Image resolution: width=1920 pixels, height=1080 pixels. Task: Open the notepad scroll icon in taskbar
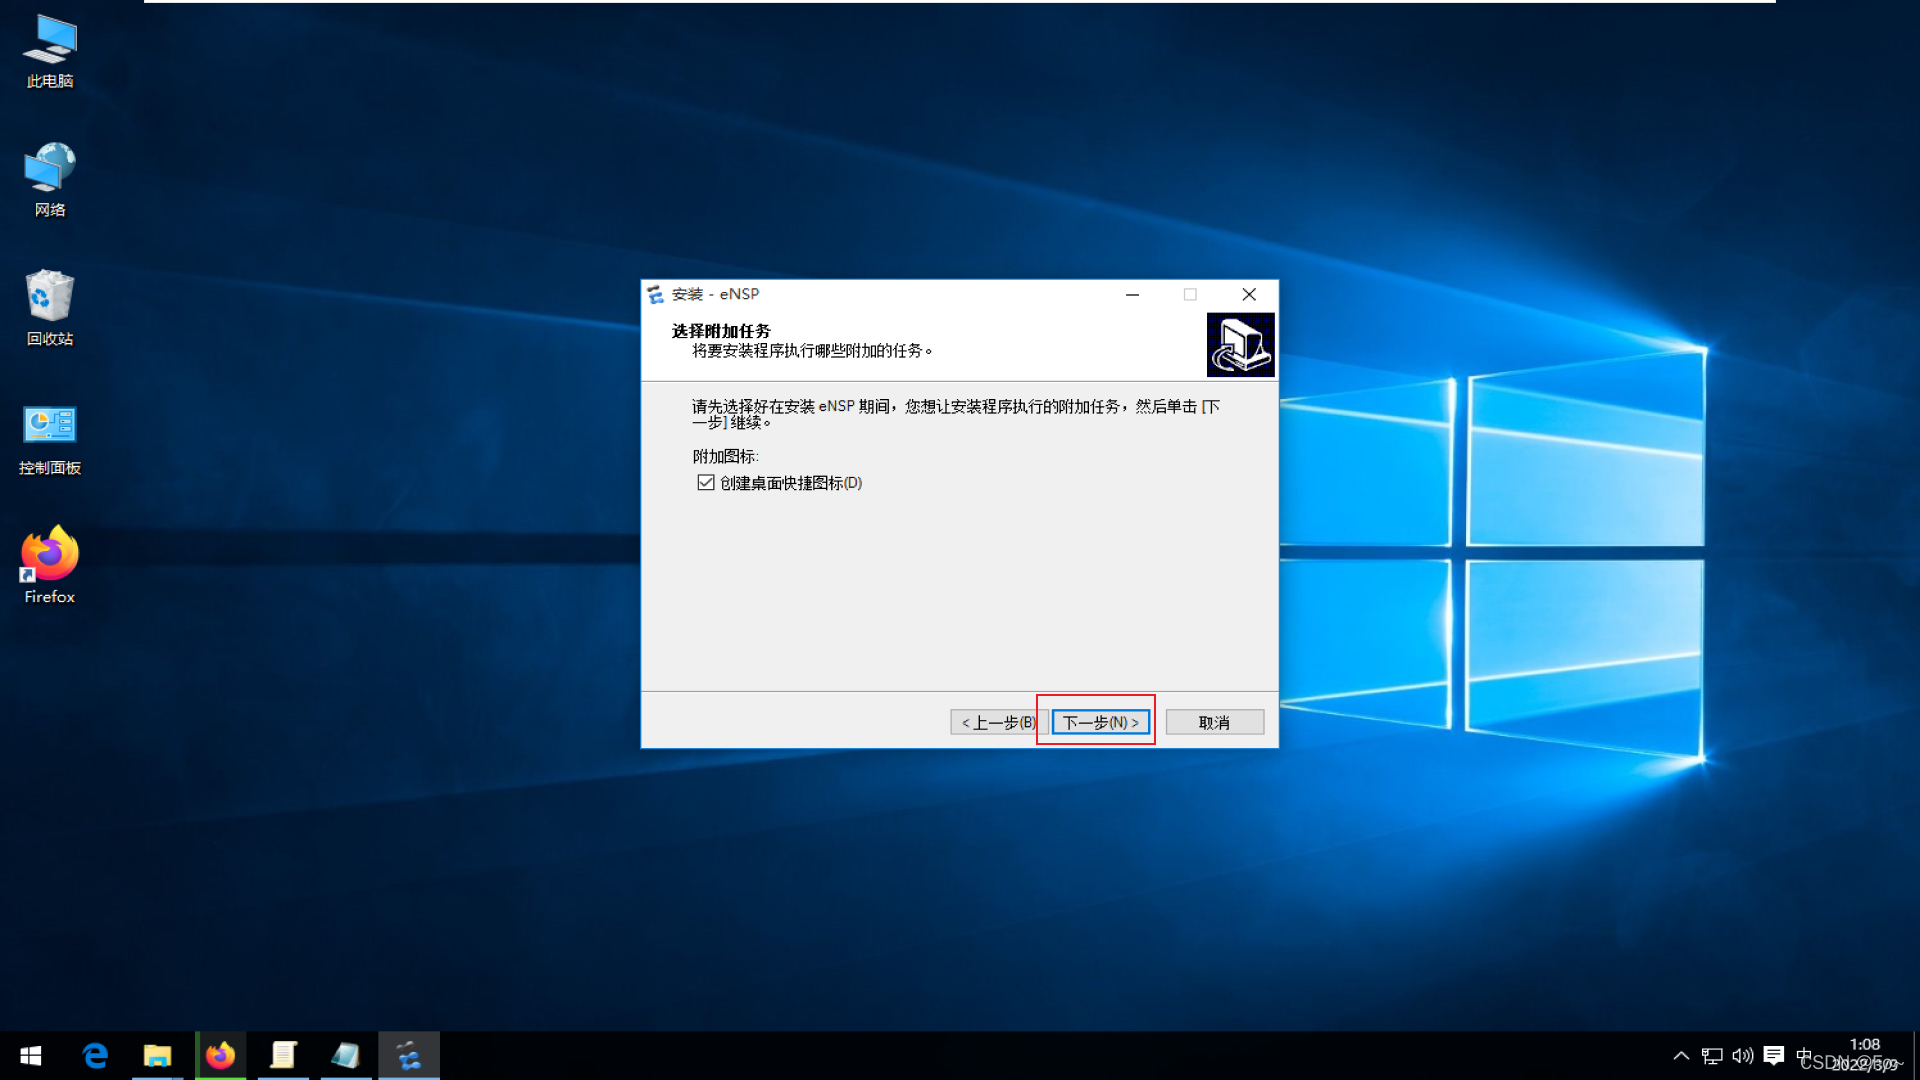tap(283, 1056)
